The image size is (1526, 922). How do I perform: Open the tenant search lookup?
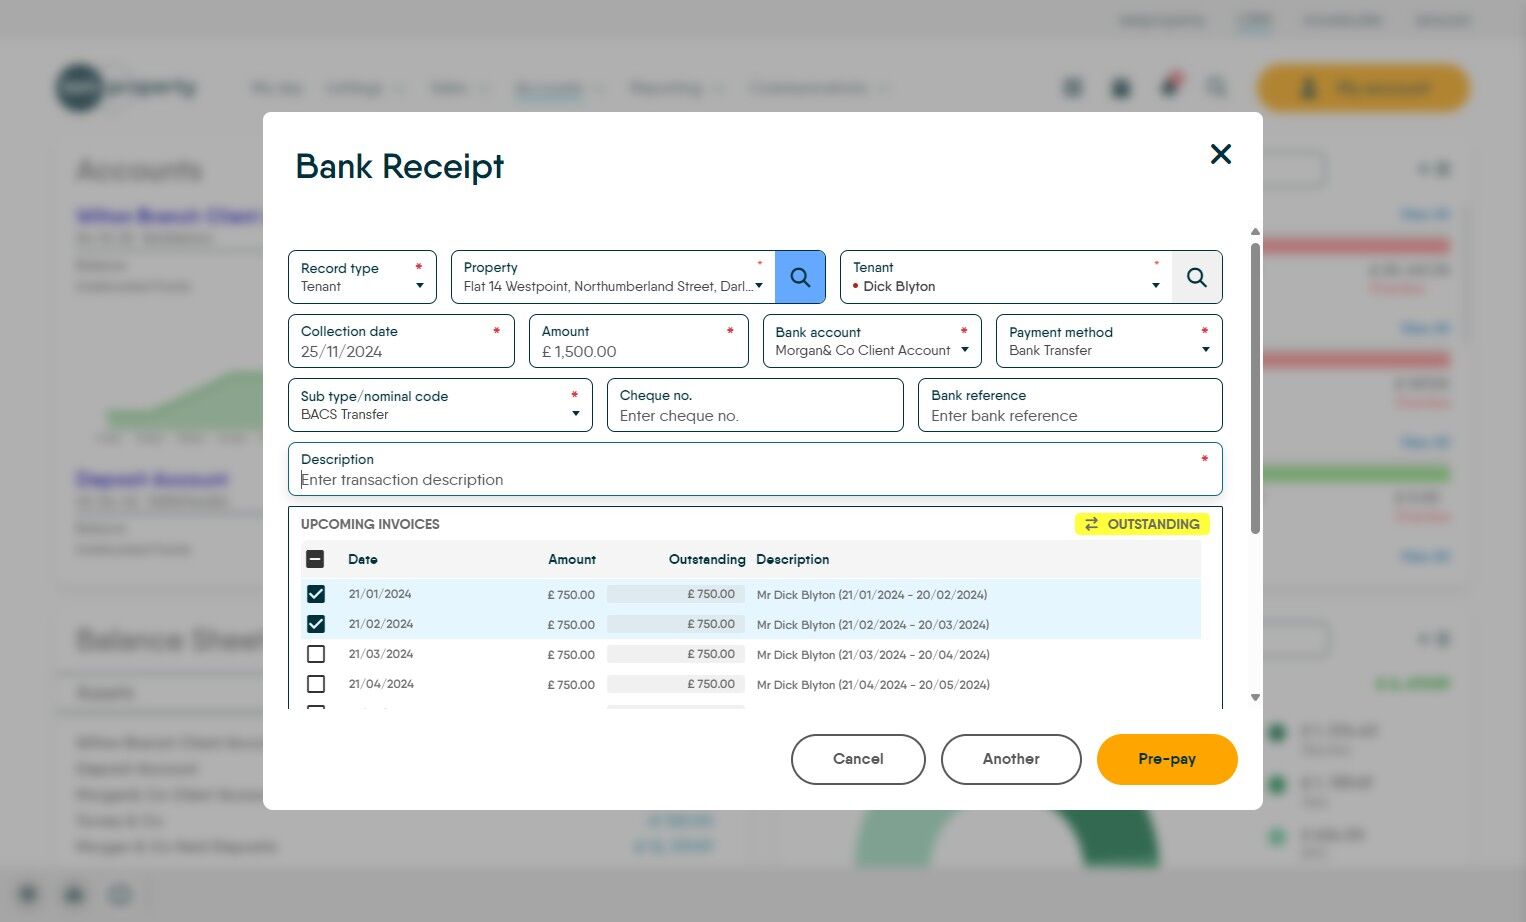1196,277
